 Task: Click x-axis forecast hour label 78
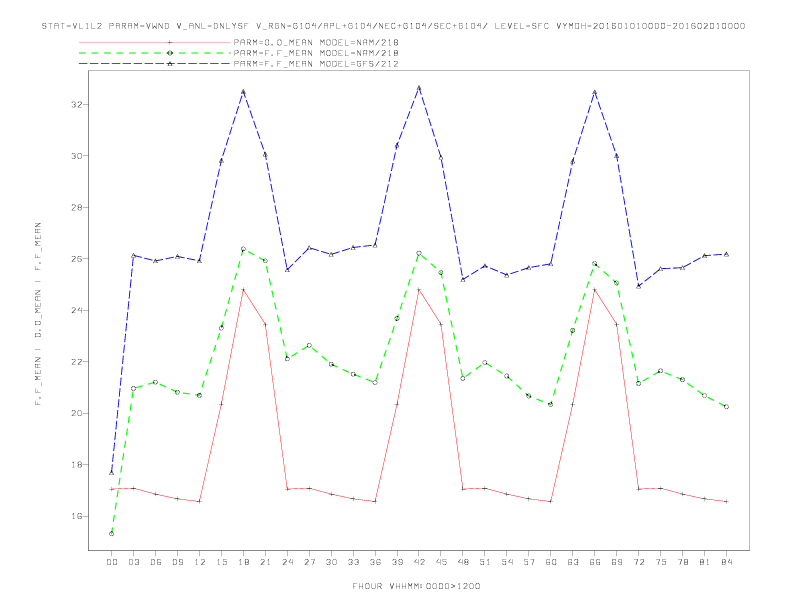(682, 562)
